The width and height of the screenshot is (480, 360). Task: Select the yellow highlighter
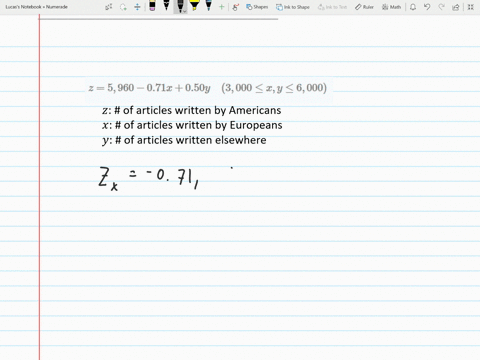[x=194, y=6]
